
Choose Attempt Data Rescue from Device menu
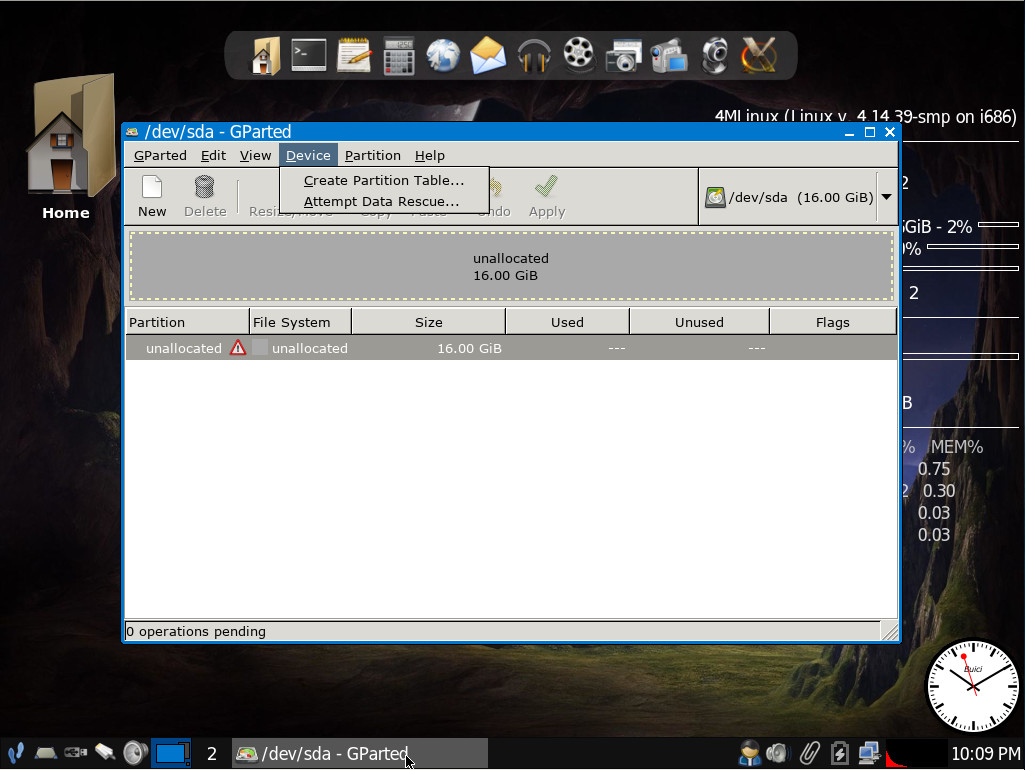381,201
